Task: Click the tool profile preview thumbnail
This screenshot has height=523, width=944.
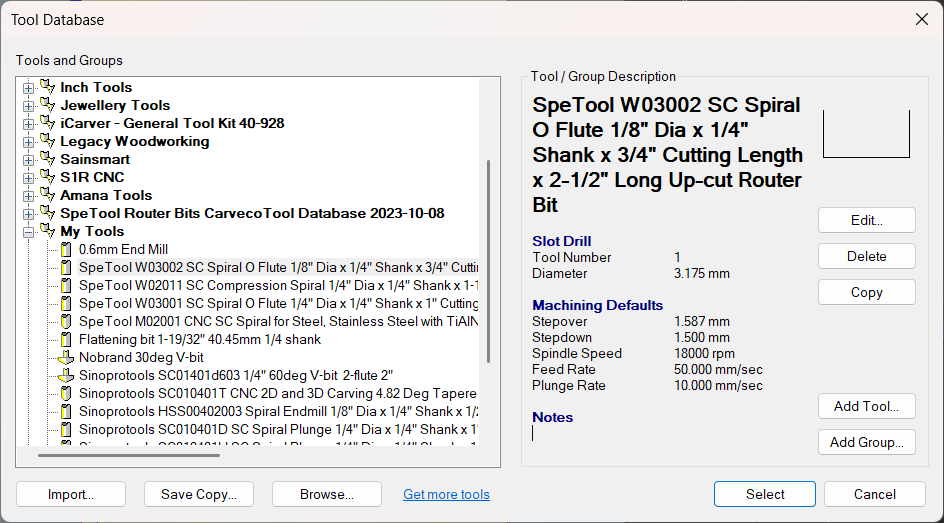Action: coord(866,134)
